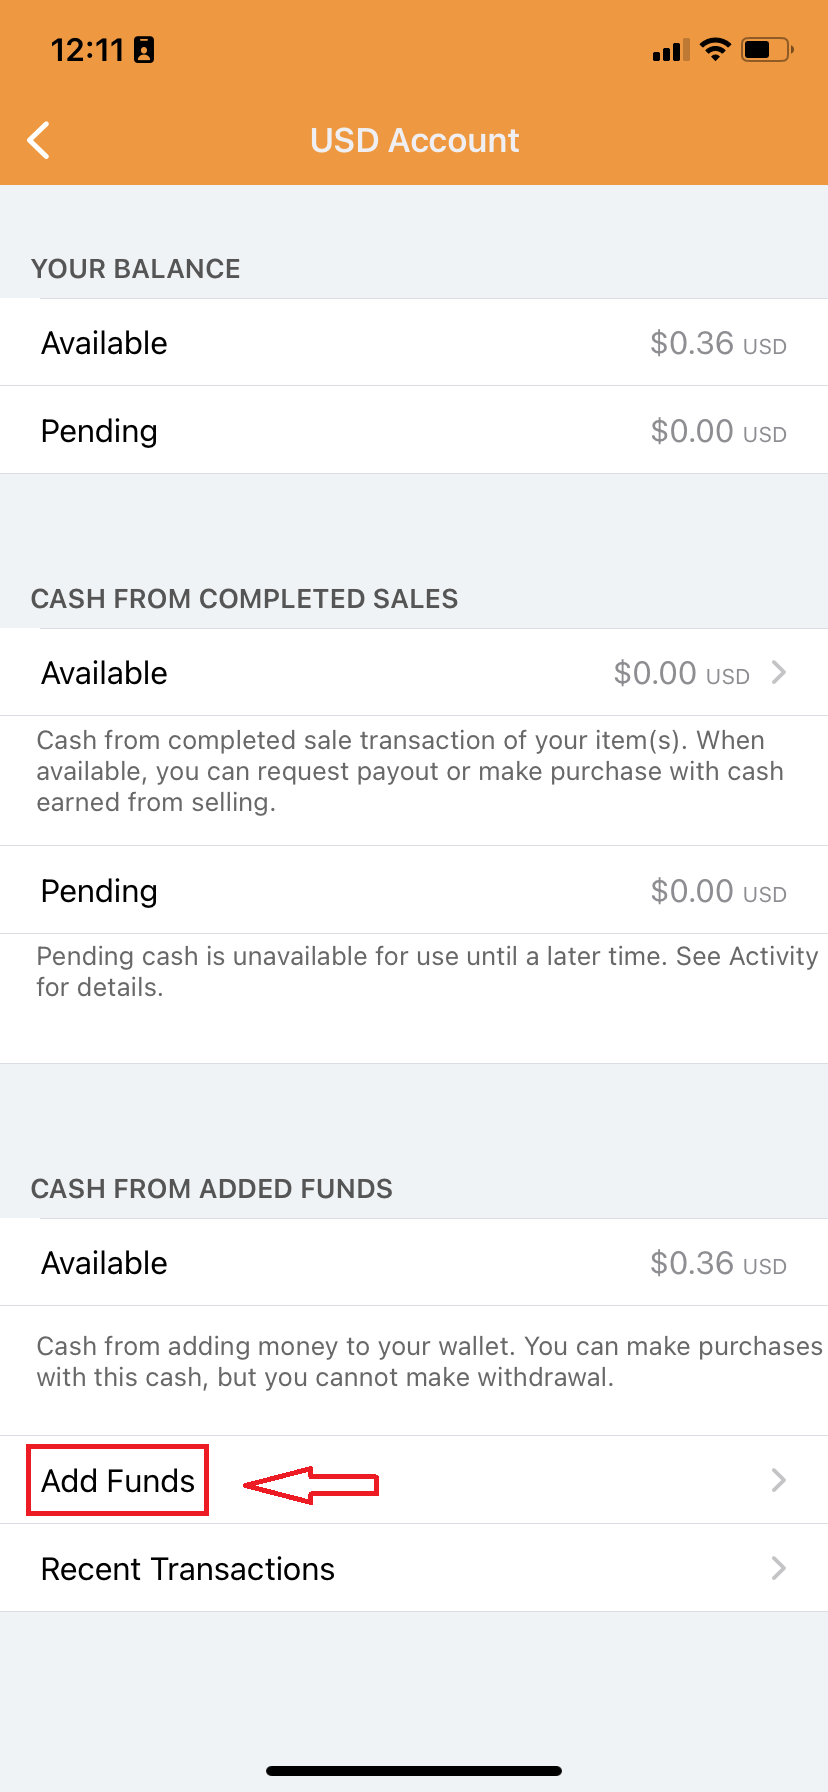Open Recent Transactions chevron arrow

[x=779, y=1568]
